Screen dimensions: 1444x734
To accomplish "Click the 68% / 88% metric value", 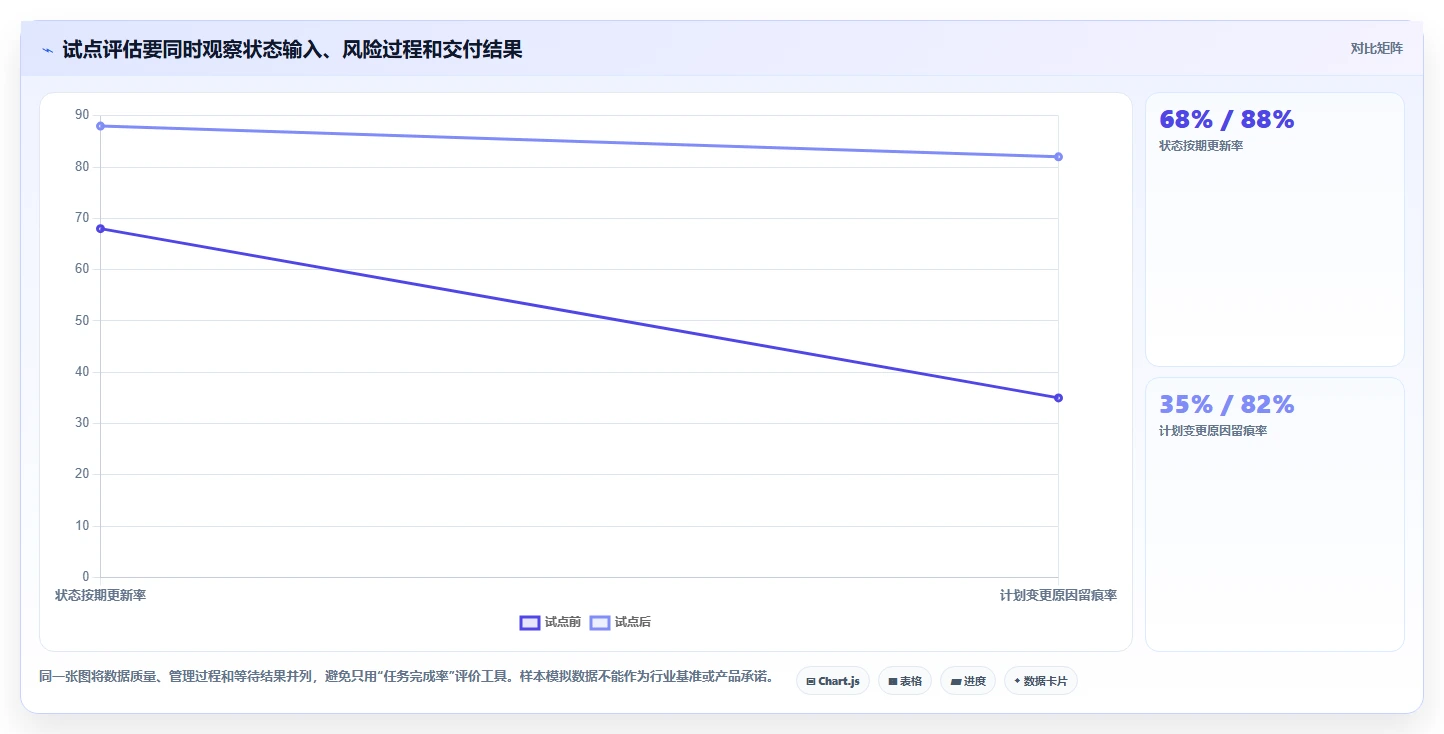I will (1226, 120).
